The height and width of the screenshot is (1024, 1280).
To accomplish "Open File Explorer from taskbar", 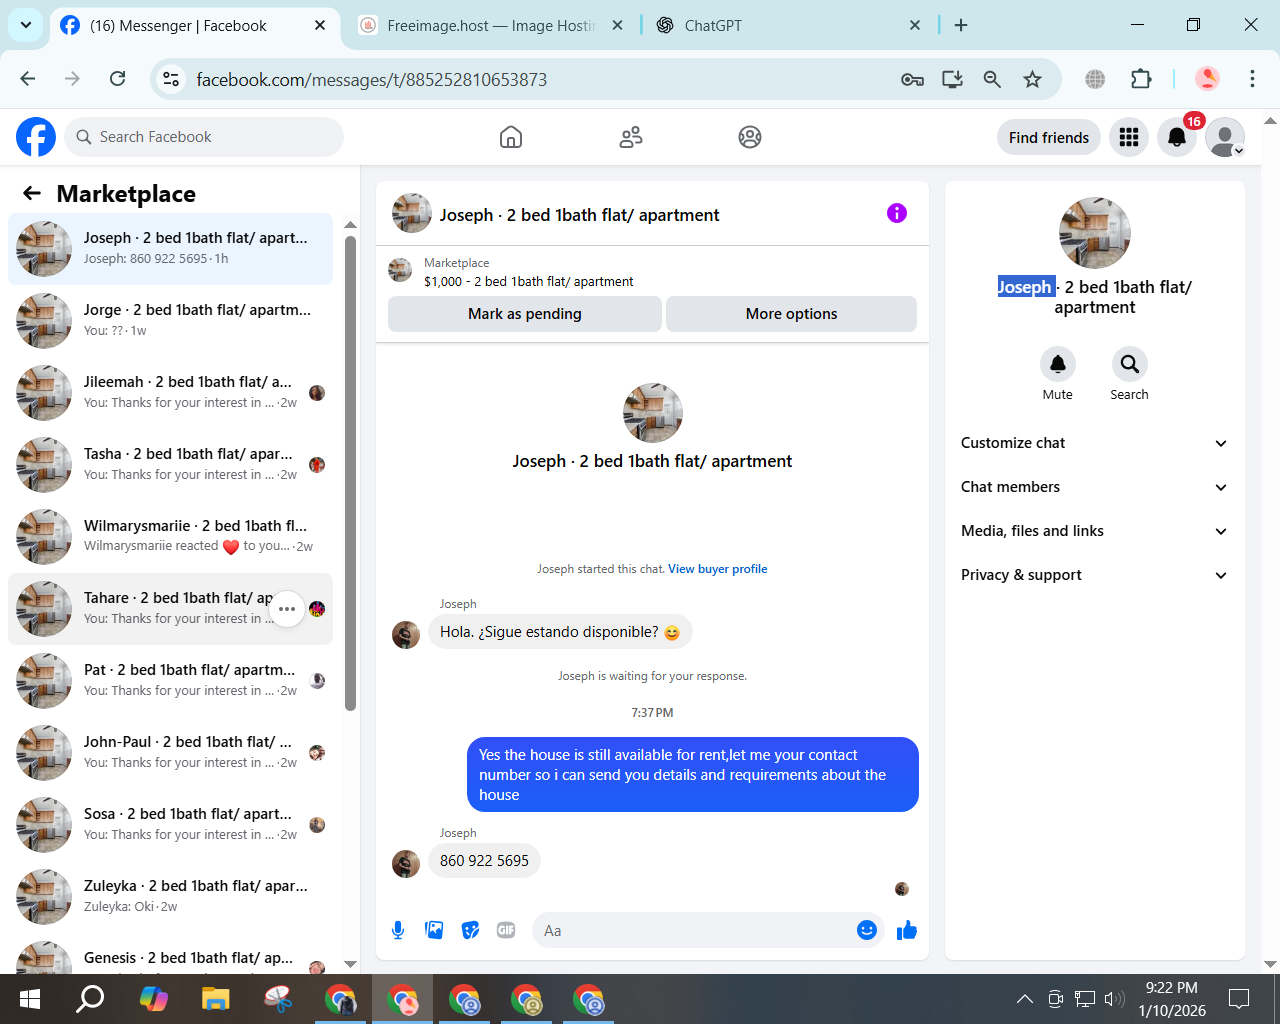I will coord(215,998).
